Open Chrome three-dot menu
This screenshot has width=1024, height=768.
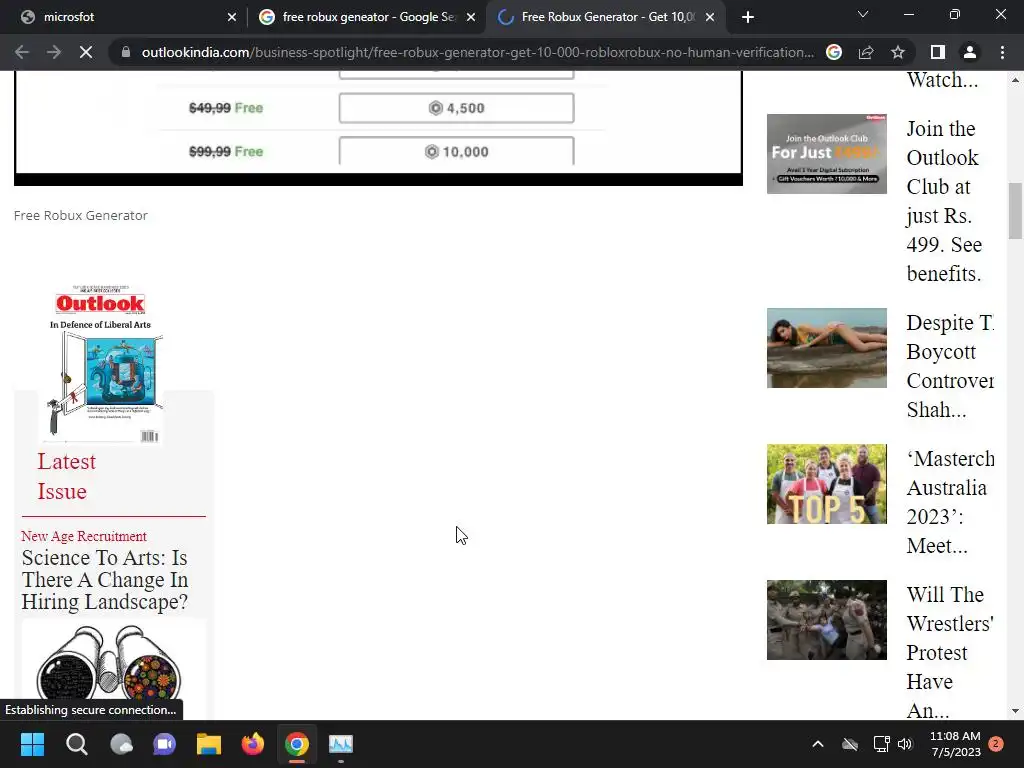(1002, 52)
